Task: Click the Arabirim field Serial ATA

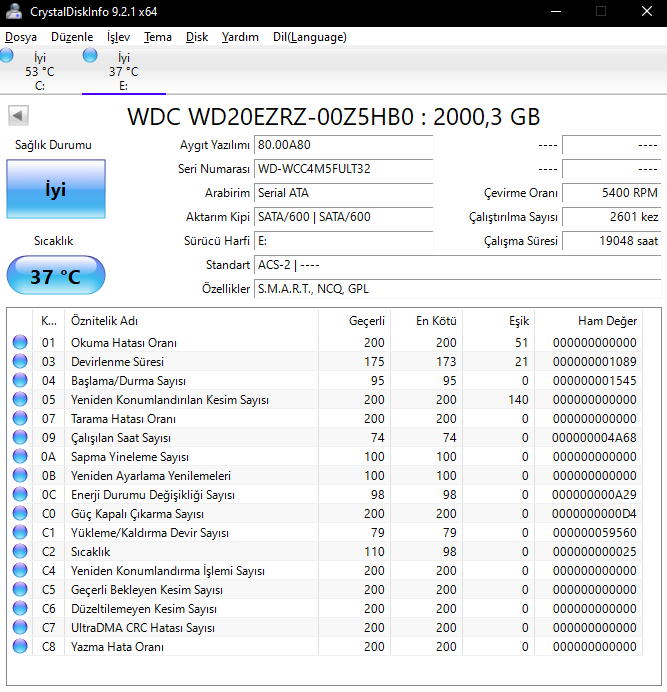Action: pos(343,193)
